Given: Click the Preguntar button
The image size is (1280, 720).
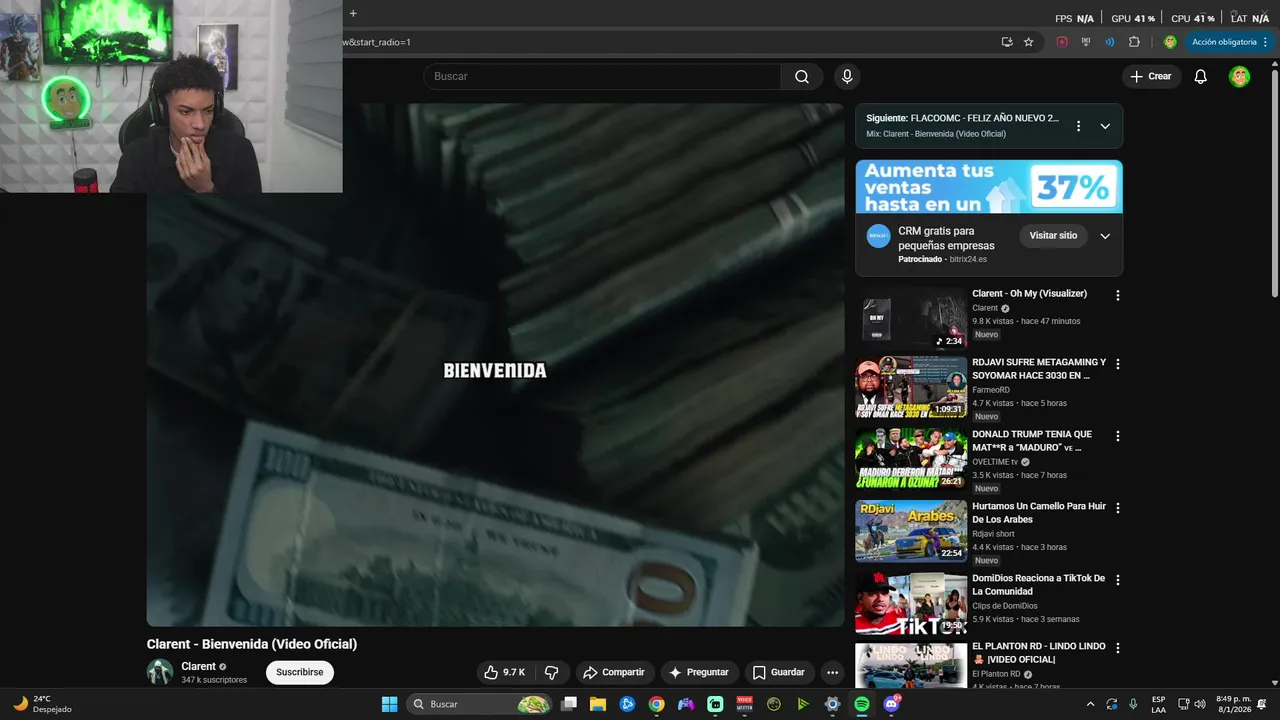Looking at the screenshot, I should 698,673.
